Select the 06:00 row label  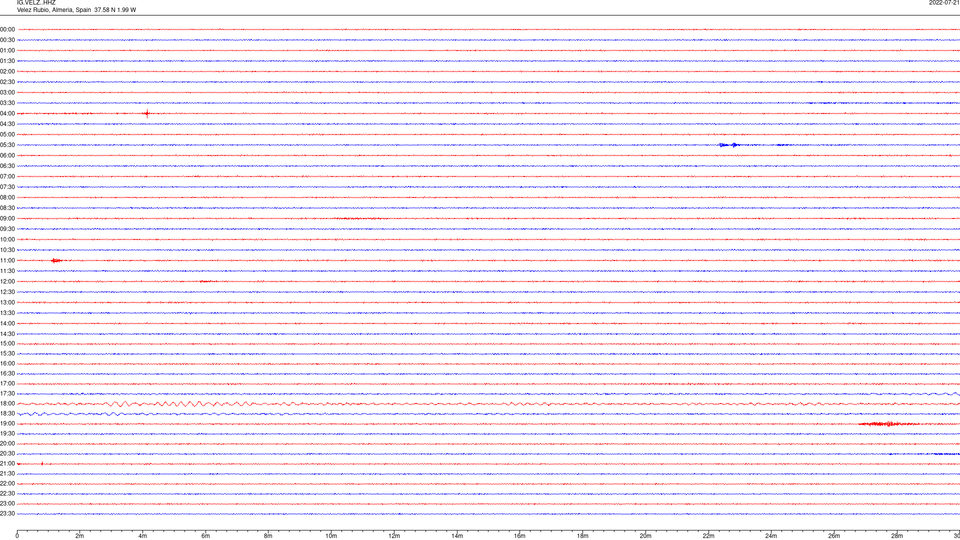tap(7, 156)
